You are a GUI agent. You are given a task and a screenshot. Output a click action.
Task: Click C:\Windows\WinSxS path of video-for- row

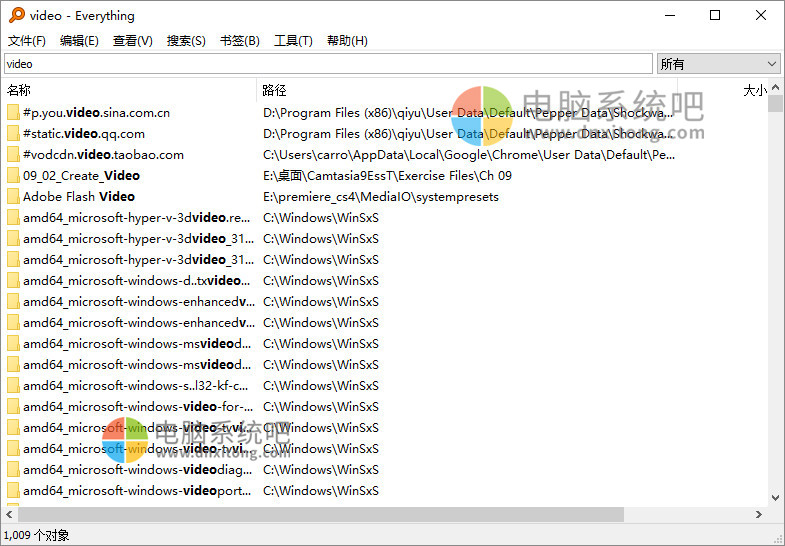(321, 407)
